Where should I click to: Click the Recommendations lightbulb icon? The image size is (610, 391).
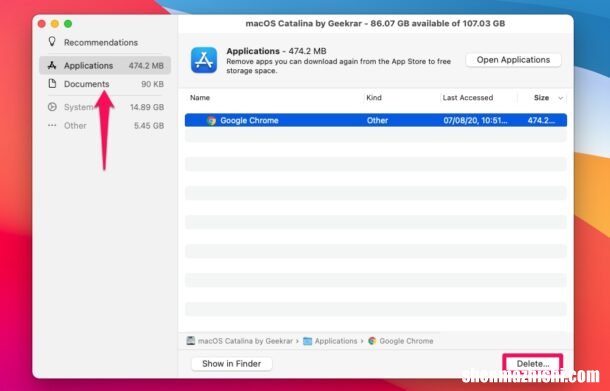[52, 42]
